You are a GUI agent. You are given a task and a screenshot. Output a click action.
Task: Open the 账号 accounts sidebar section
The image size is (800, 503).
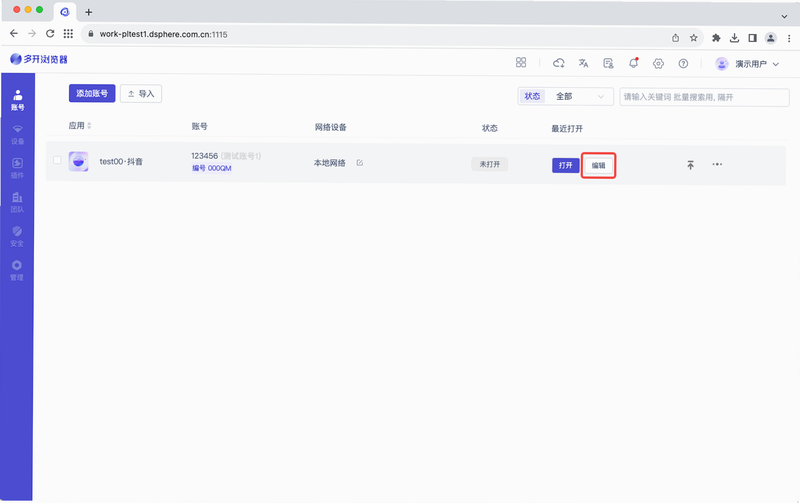click(17, 99)
